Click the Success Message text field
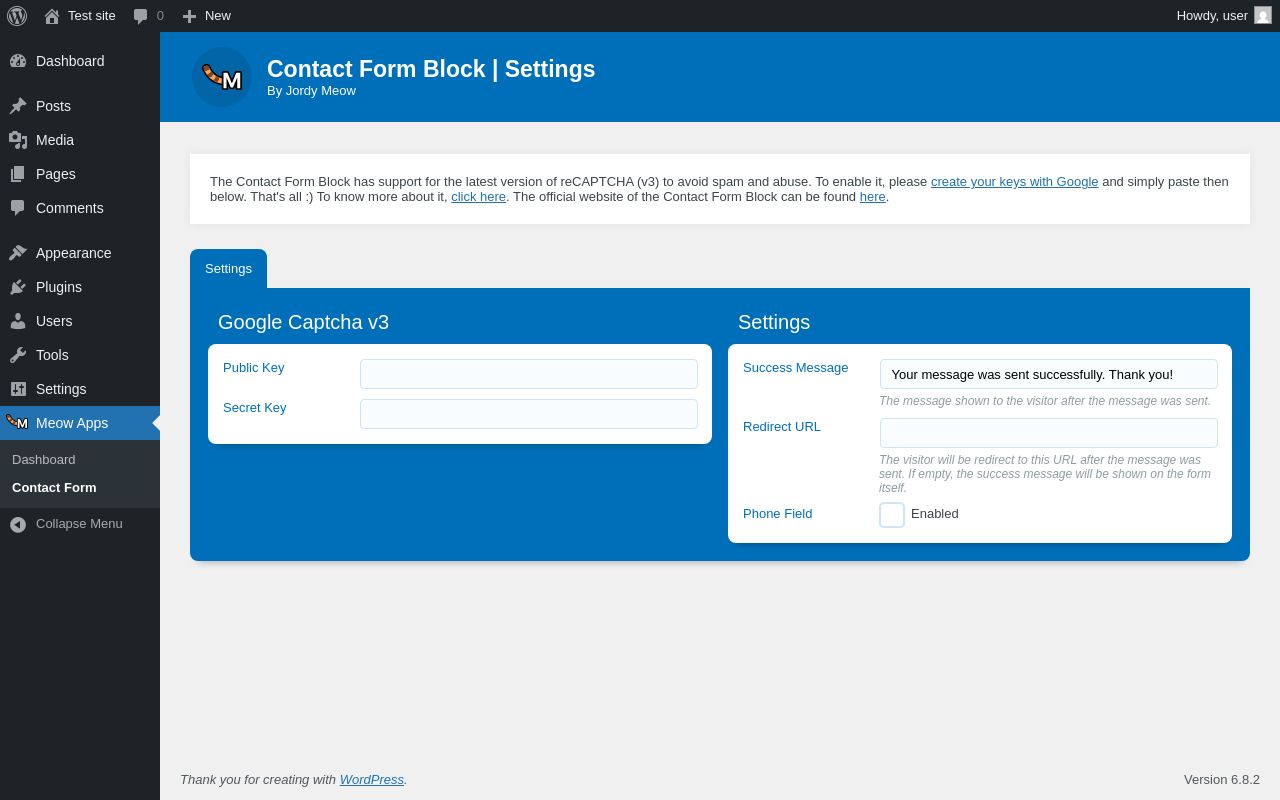1280x800 pixels. [1049, 374]
